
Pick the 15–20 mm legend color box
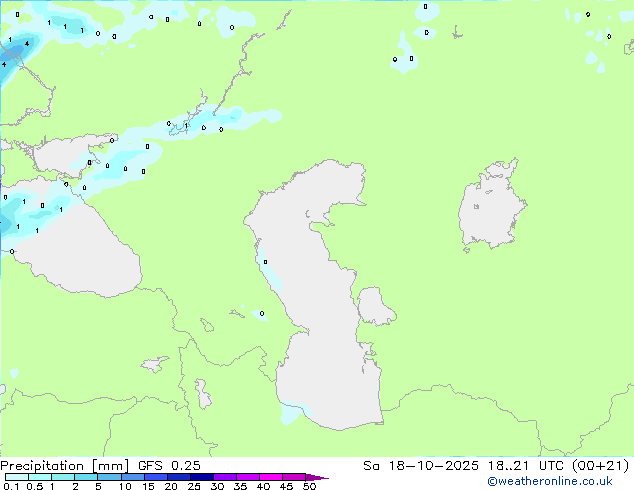coord(155,477)
